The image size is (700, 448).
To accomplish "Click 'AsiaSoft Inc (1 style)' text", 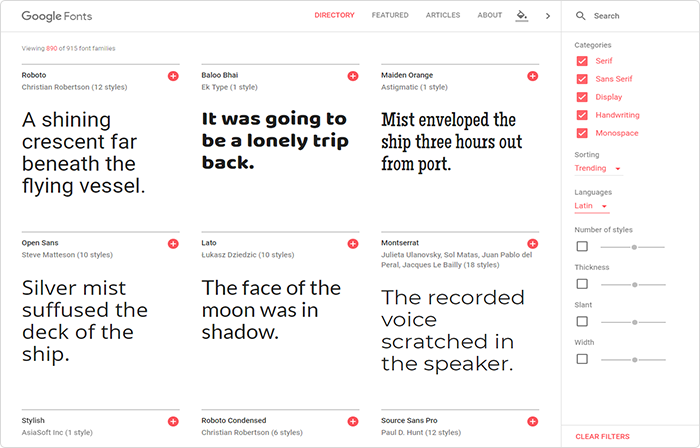I will [x=57, y=432].
